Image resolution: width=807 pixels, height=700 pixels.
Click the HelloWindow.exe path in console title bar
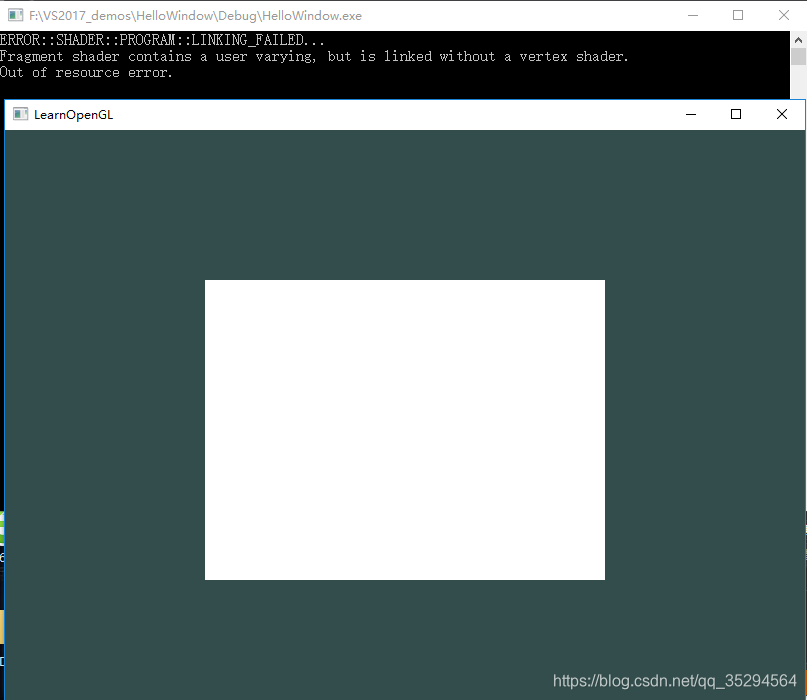click(195, 15)
